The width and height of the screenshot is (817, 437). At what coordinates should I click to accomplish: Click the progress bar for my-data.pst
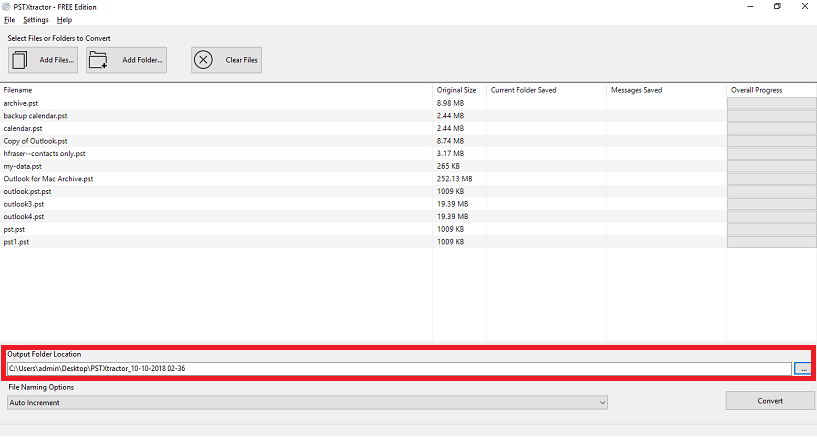(772, 166)
